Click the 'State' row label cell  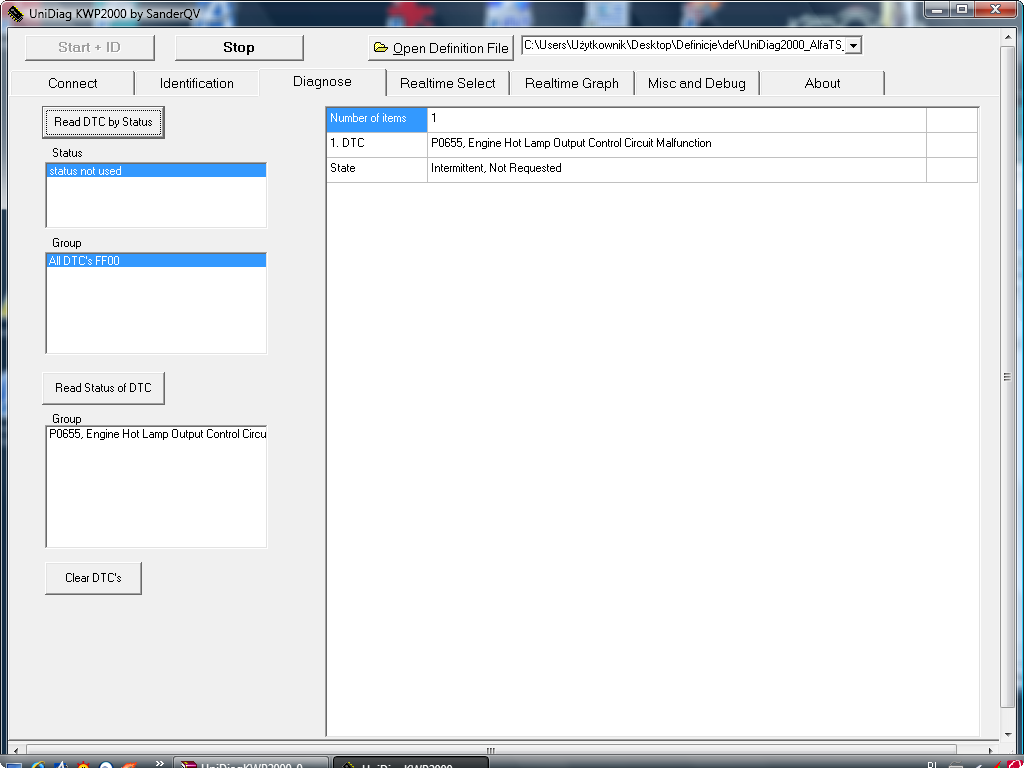377,168
